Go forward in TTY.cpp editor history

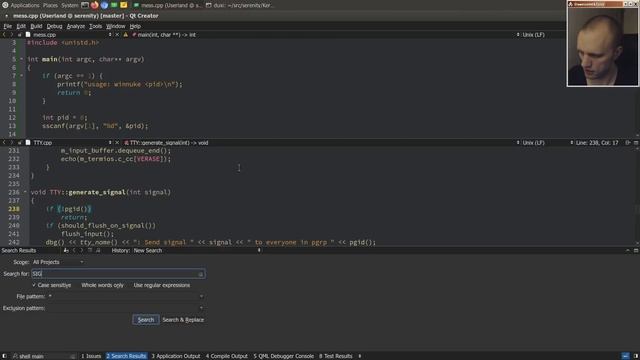(11, 142)
